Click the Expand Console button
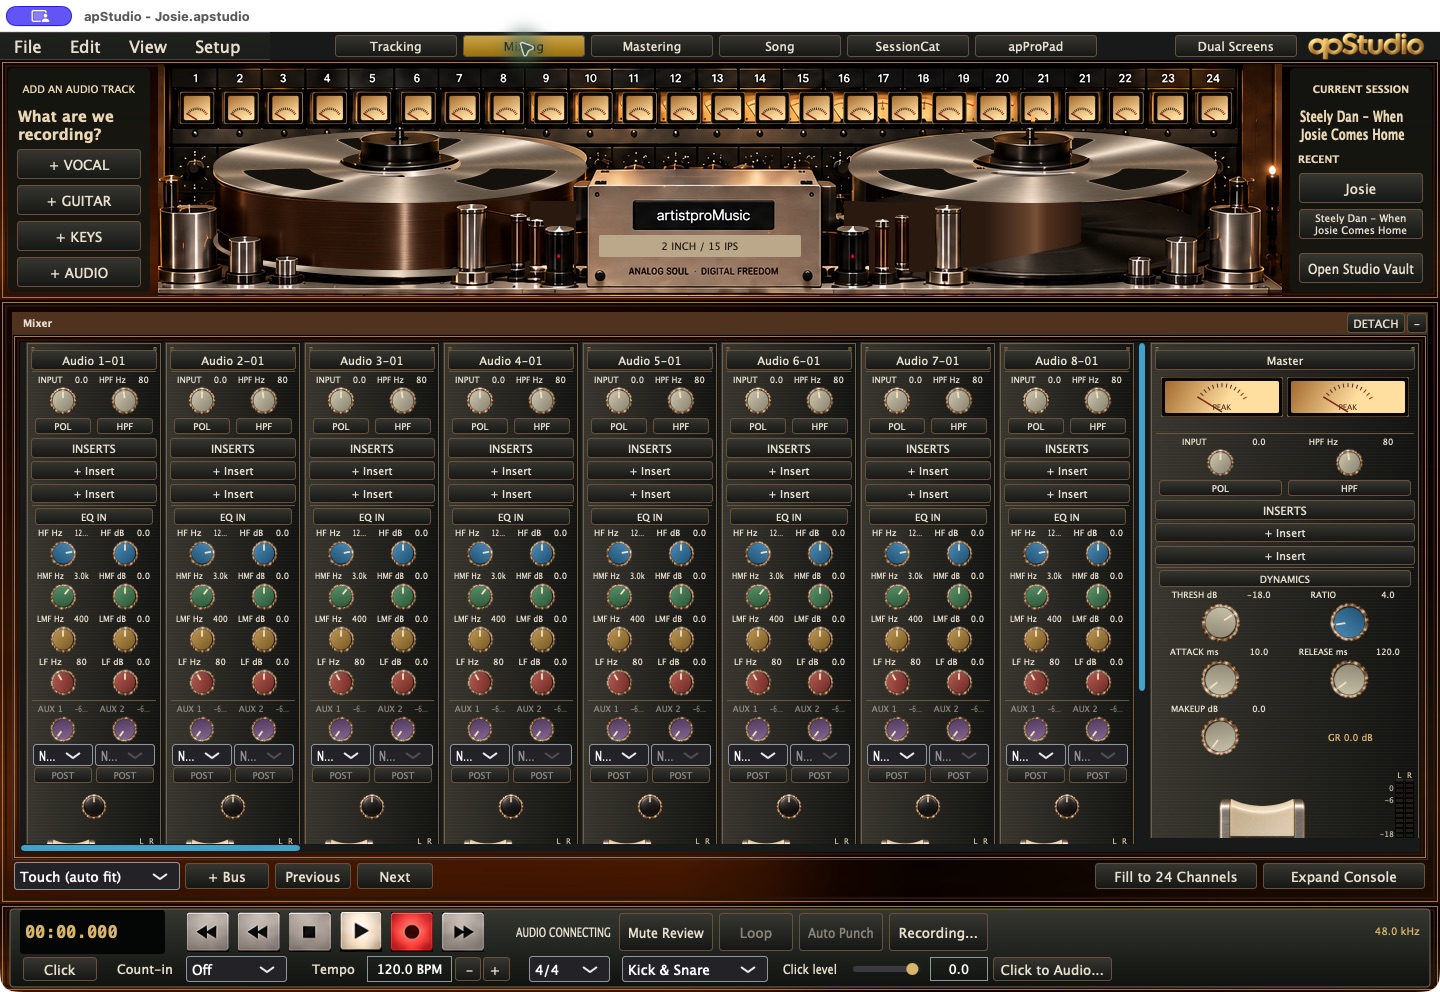This screenshot has width=1440, height=992. 1343,877
